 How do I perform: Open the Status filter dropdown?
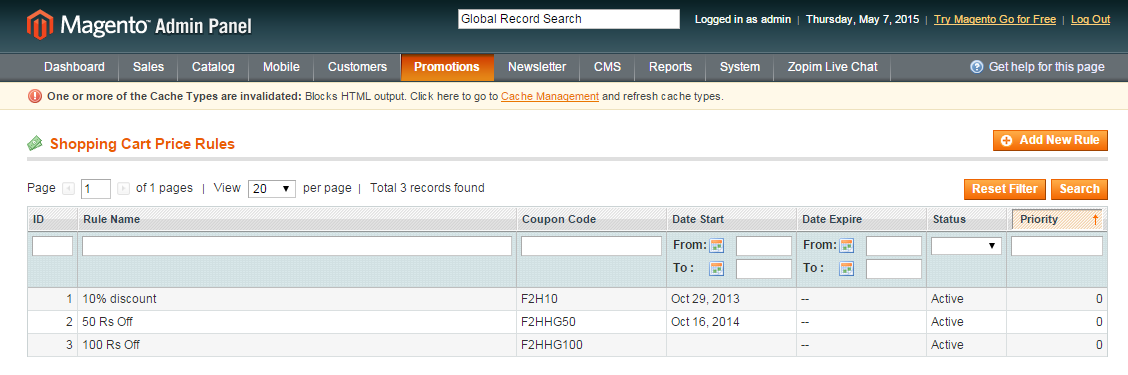point(966,246)
